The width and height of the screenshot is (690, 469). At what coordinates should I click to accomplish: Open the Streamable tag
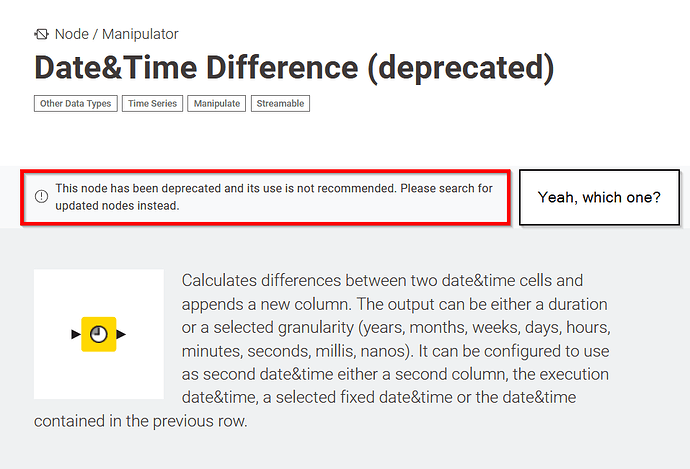point(280,104)
